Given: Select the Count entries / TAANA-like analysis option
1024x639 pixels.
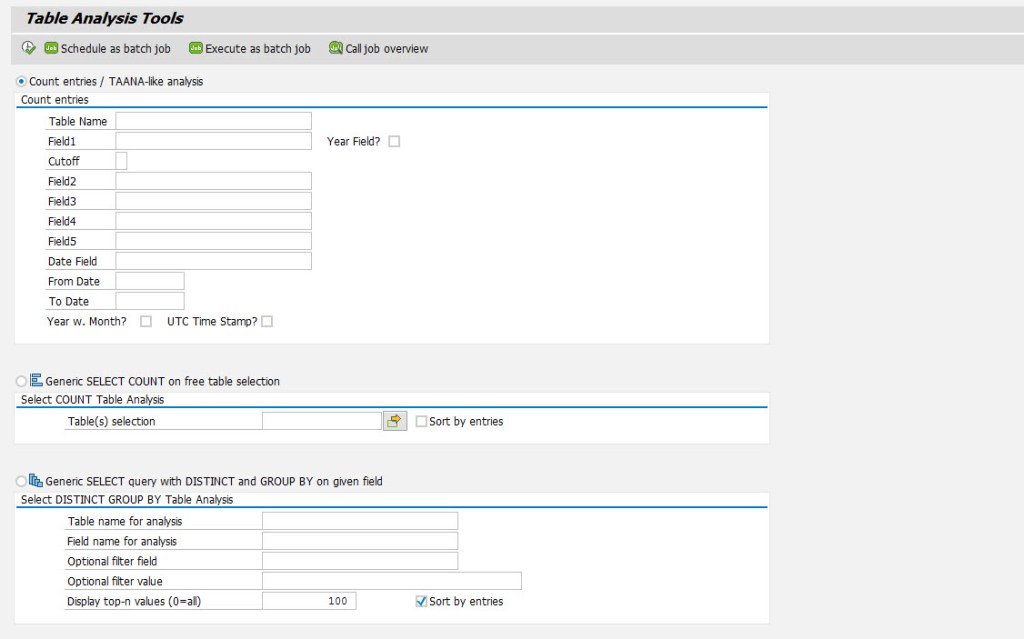Looking at the screenshot, I should [x=21, y=82].
